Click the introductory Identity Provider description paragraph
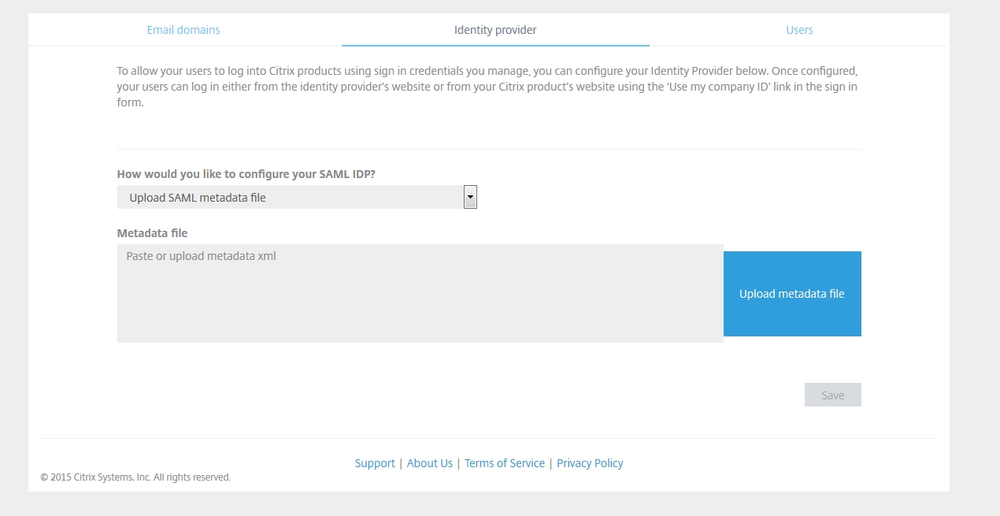The height and width of the screenshot is (516, 1000). tap(487, 87)
